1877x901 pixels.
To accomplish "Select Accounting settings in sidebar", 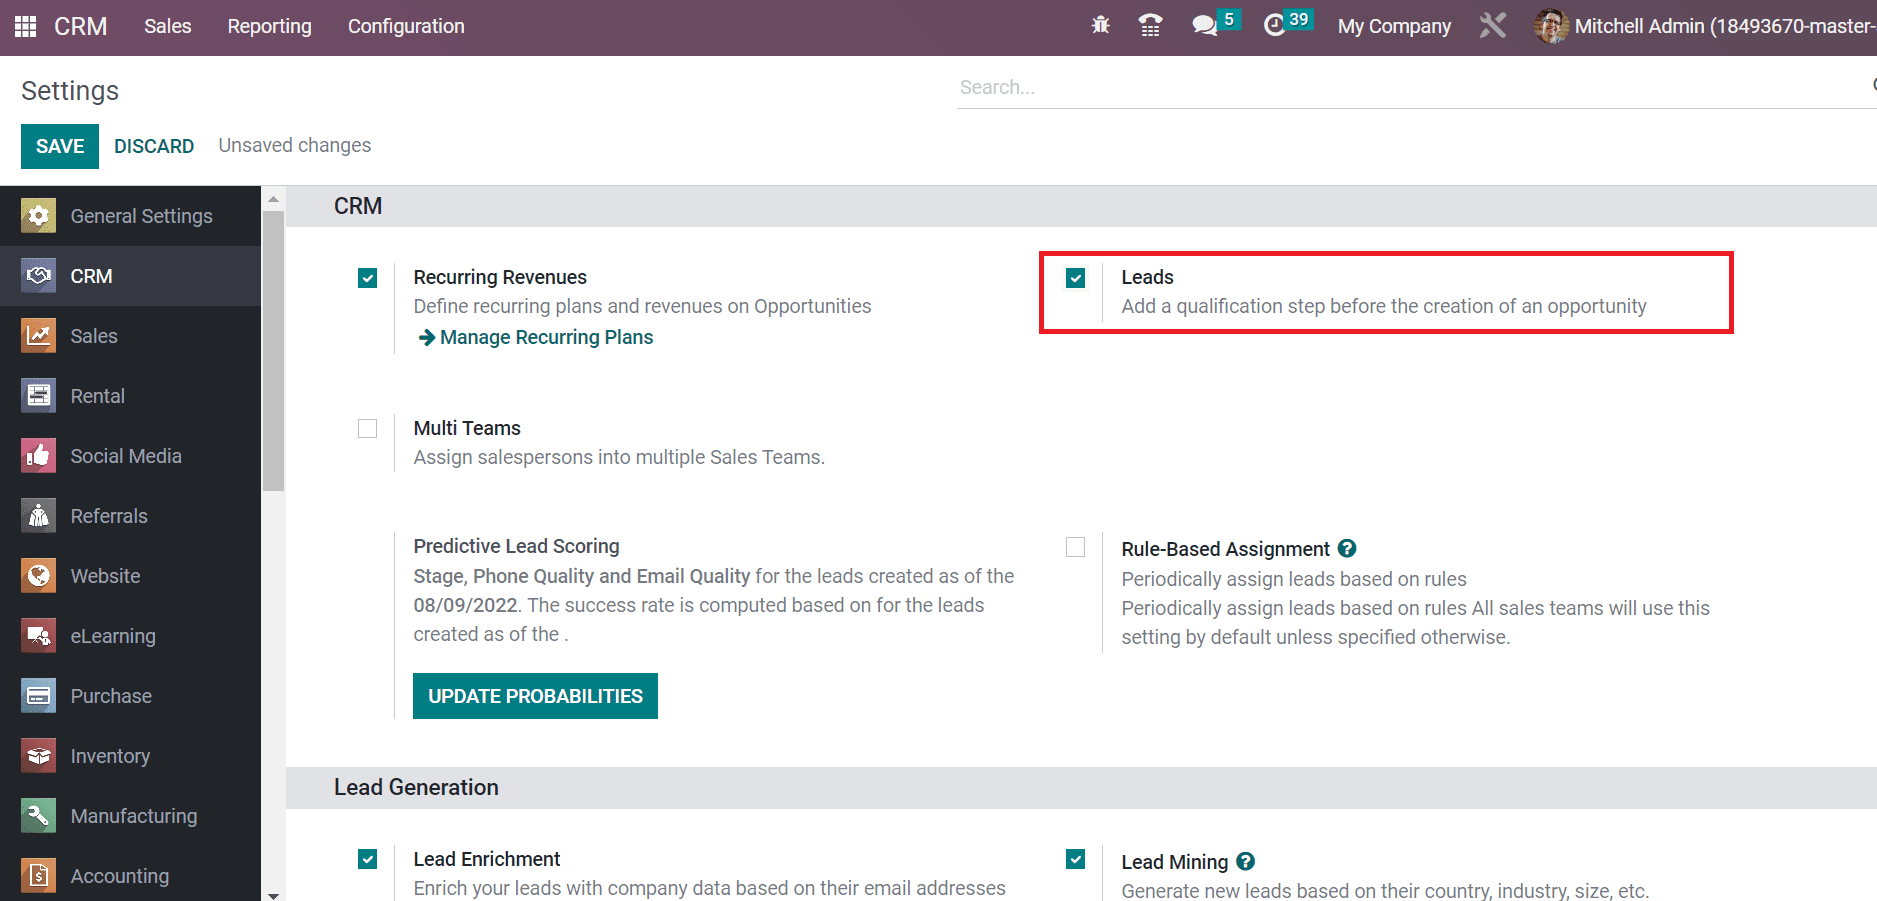I will click(130, 874).
